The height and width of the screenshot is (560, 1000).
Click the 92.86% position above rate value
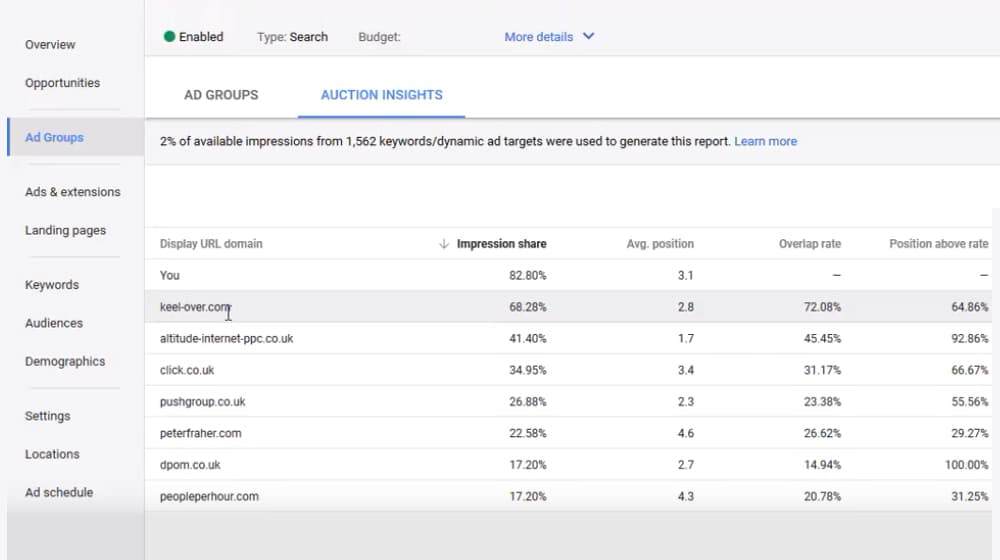pyautogui.click(x=969, y=339)
